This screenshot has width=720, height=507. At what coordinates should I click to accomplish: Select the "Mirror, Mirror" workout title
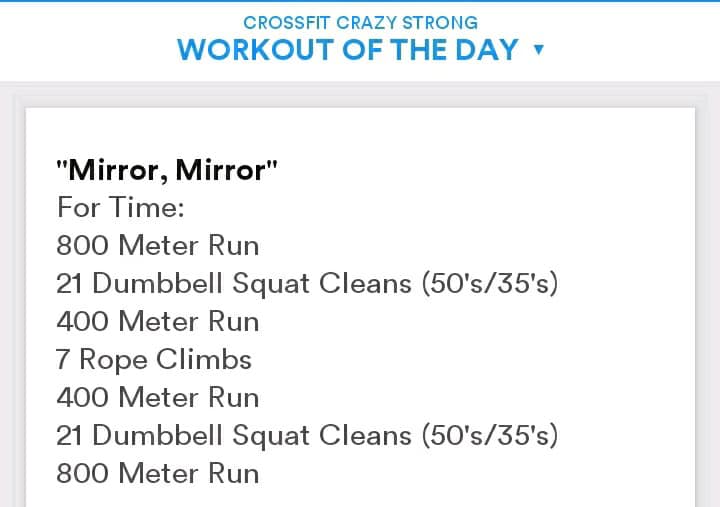click(x=167, y=170)
